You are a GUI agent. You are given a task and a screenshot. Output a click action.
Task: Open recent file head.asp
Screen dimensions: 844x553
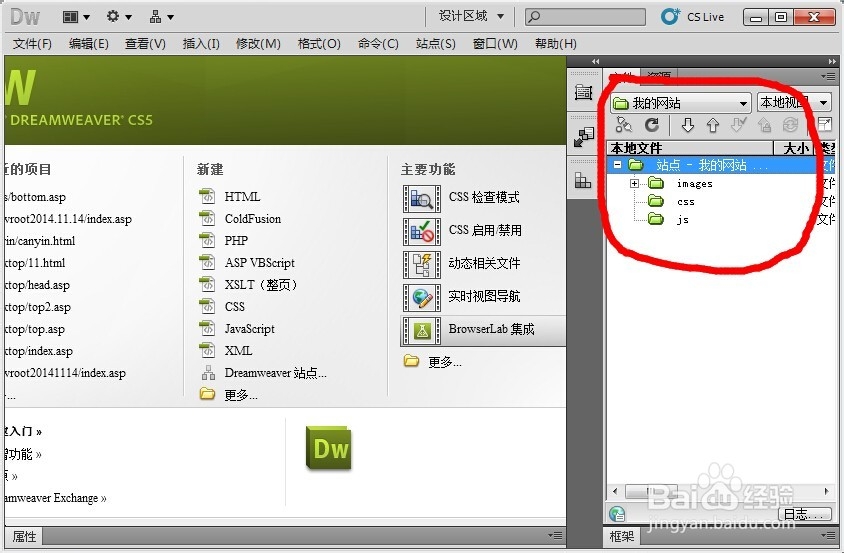click(37, 285)
